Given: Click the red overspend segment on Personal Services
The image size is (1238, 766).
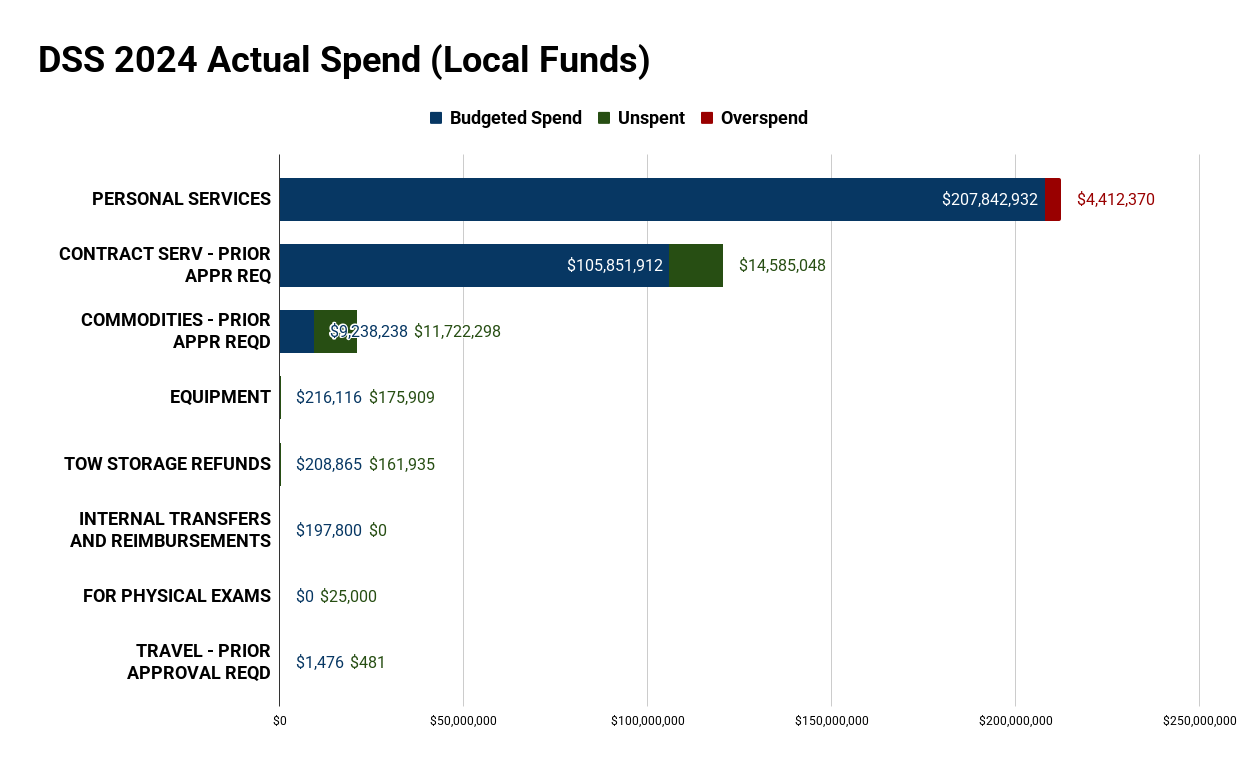Looking at the screenshot, I should [x=1053, y=199].
